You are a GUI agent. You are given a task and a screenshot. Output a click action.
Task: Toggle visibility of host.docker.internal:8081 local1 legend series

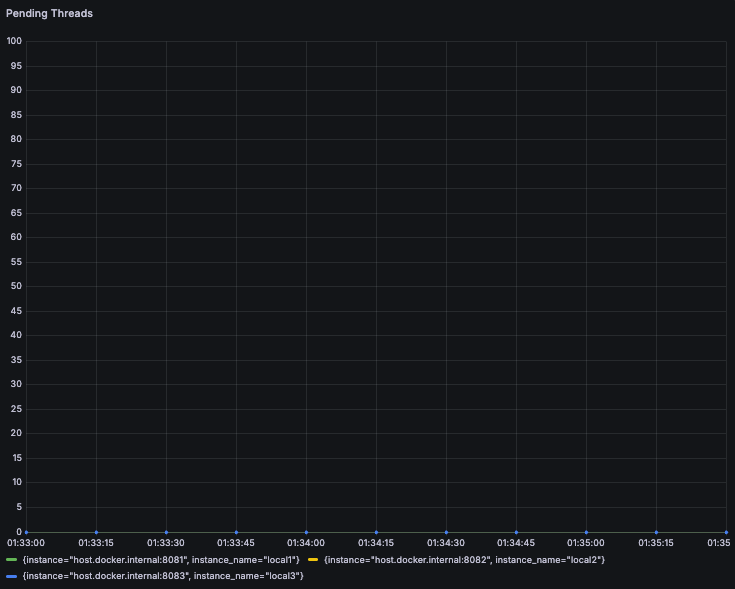tap(161, 559)
